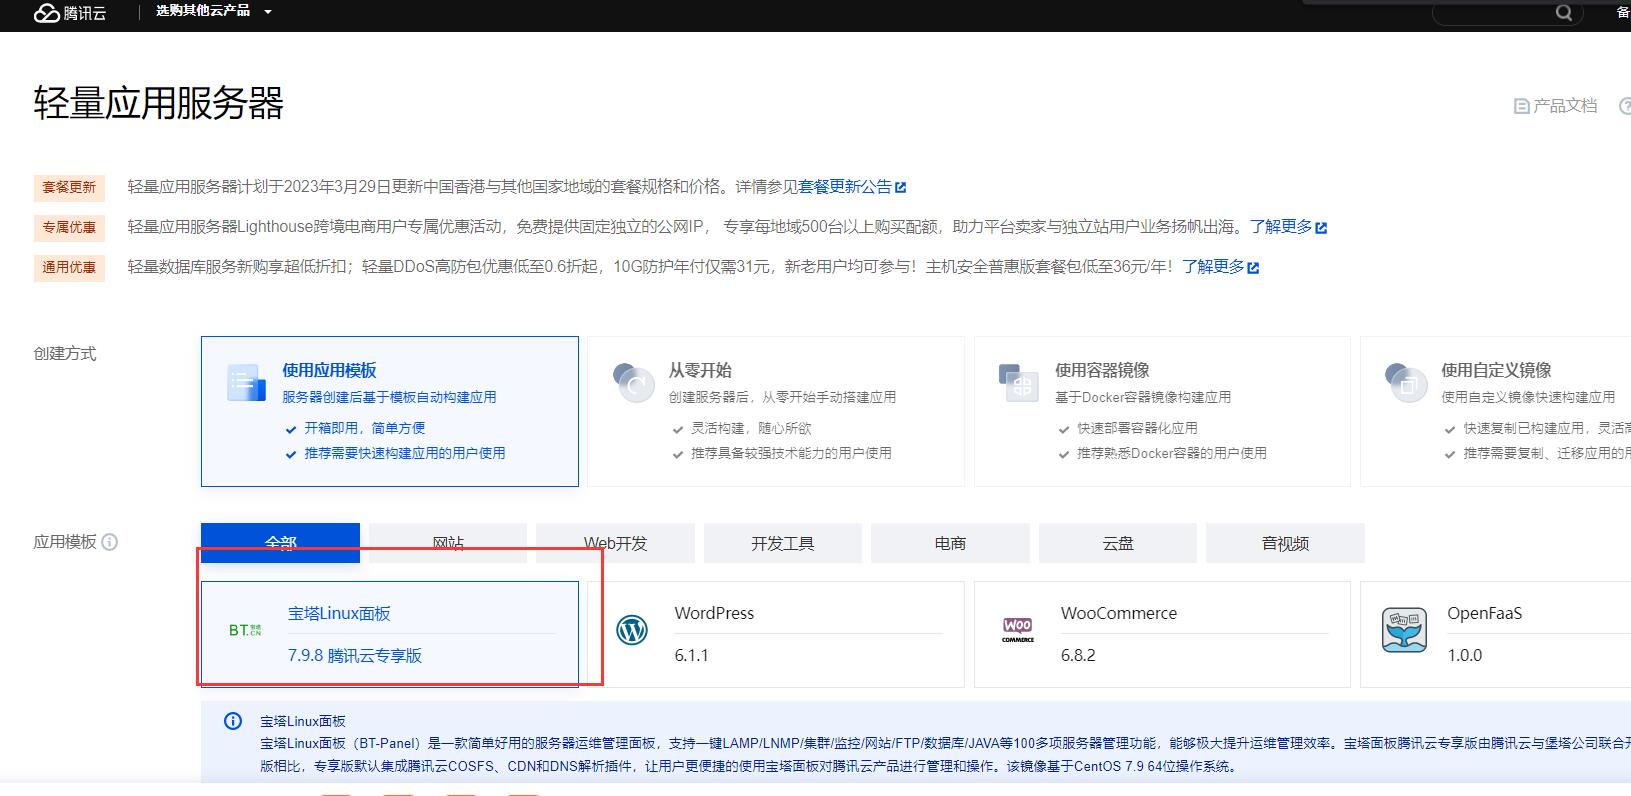Click the 使用应用模板 template icon
This screenshot has width=1631, height=796.
246,382
